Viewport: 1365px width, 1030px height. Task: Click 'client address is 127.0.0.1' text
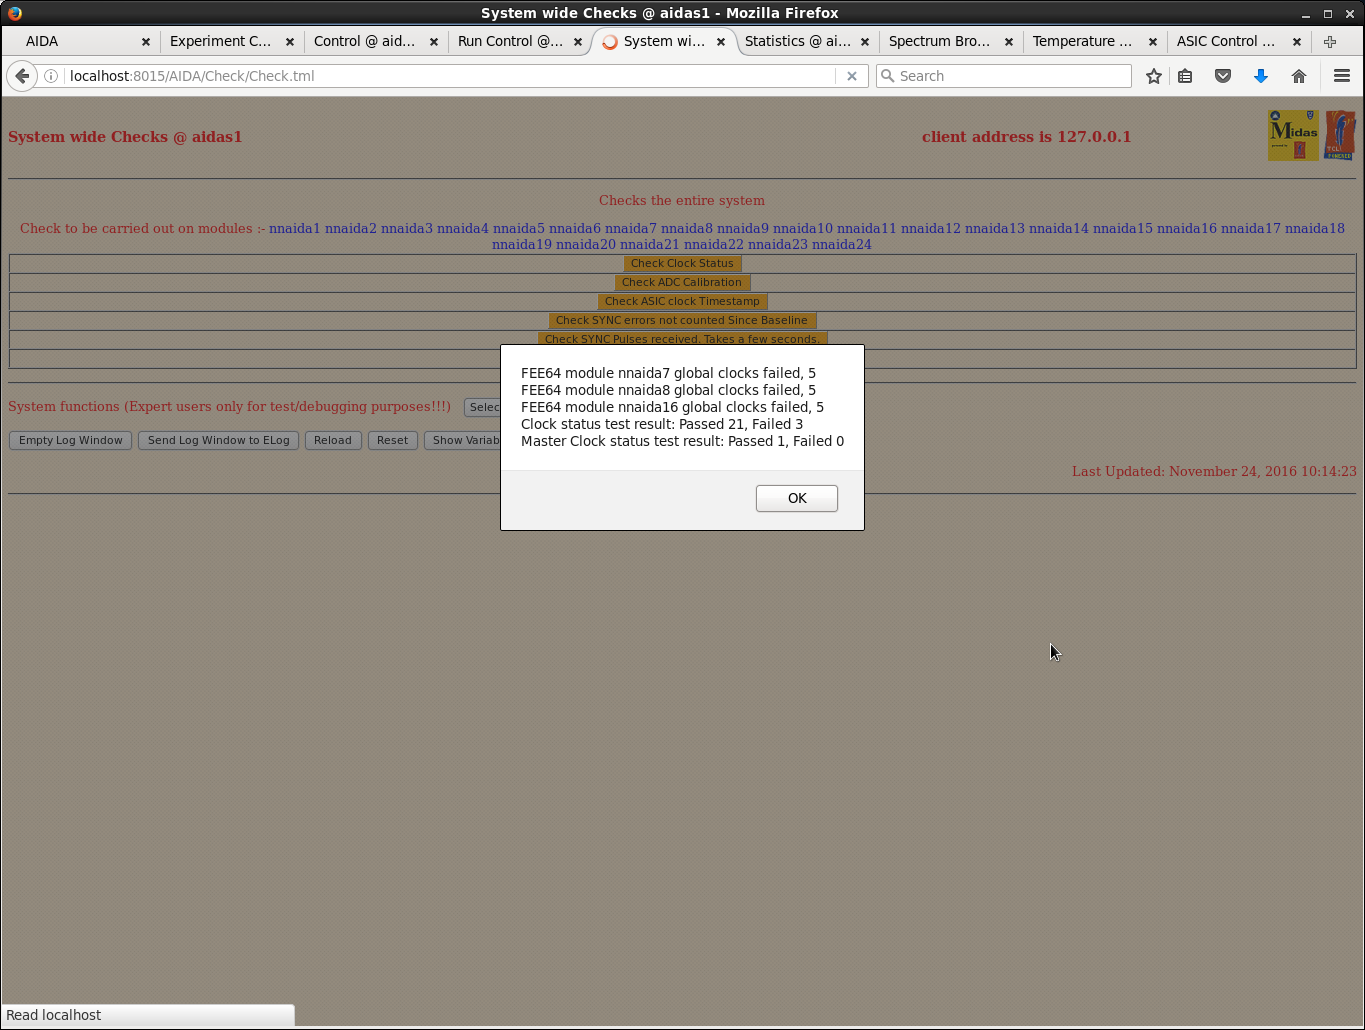click(x=1026, y=137)
